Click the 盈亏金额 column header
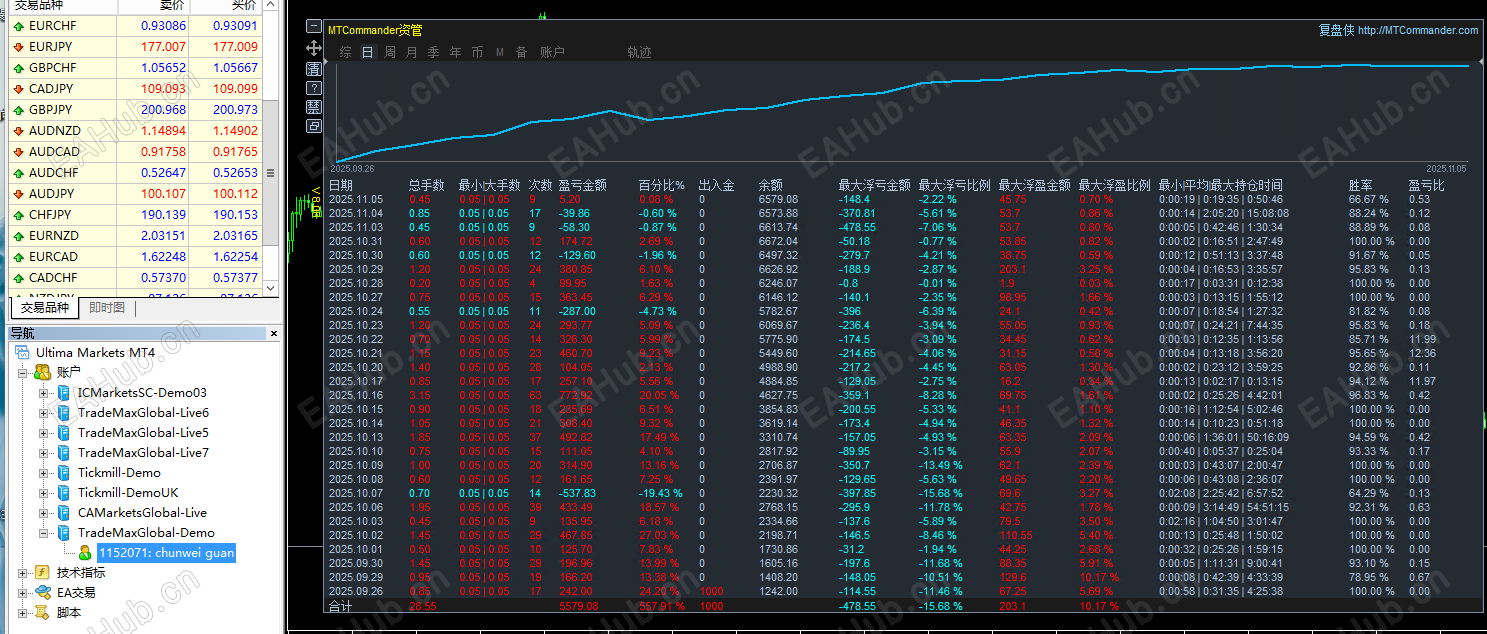Screen dimensions: 1487x634 [583, 185]
